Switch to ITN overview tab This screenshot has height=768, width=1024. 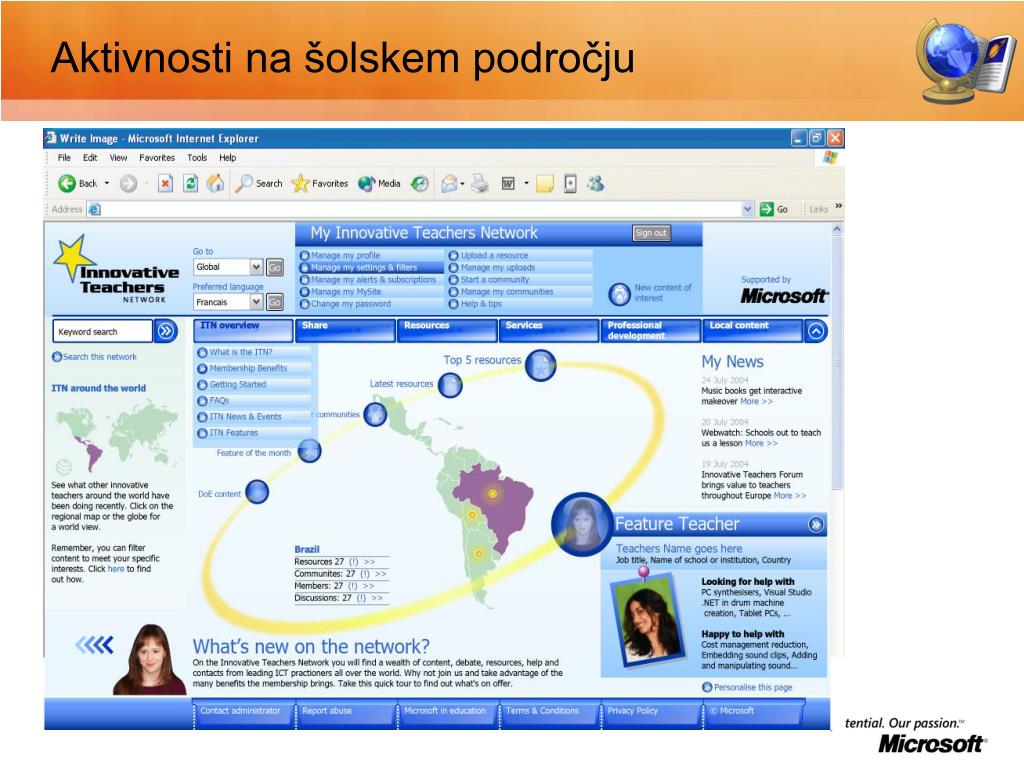(243, 330)
